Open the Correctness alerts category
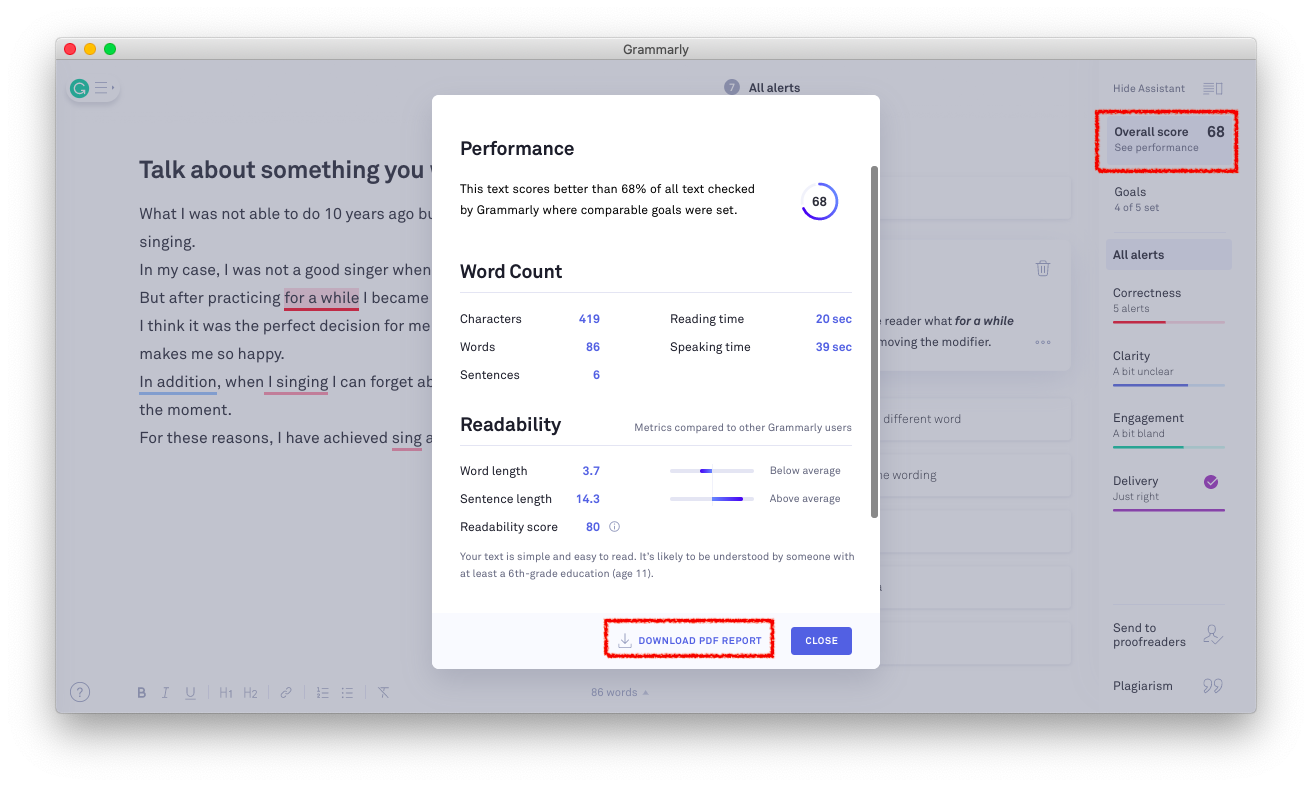 (x=1169, y=305)
